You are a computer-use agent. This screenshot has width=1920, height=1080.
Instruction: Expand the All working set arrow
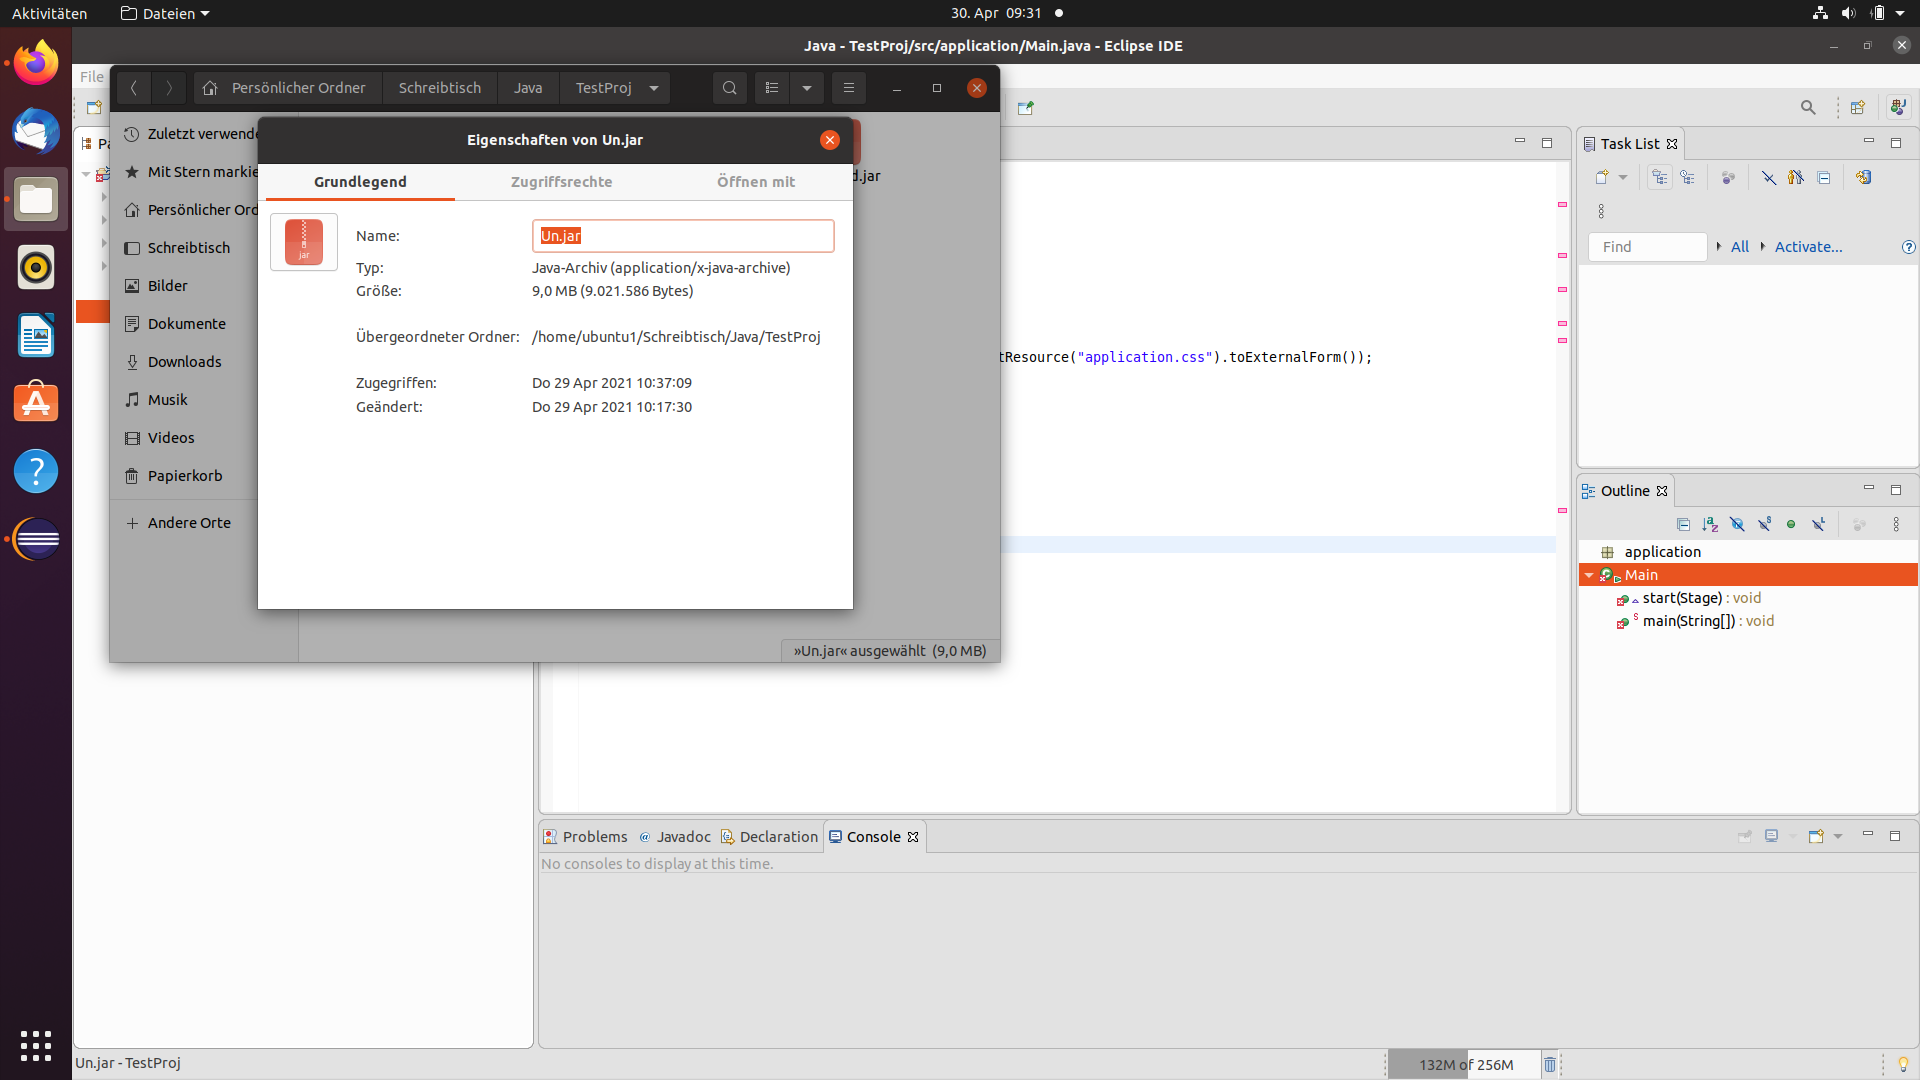pyautogui.click(x=1718, y=247)
